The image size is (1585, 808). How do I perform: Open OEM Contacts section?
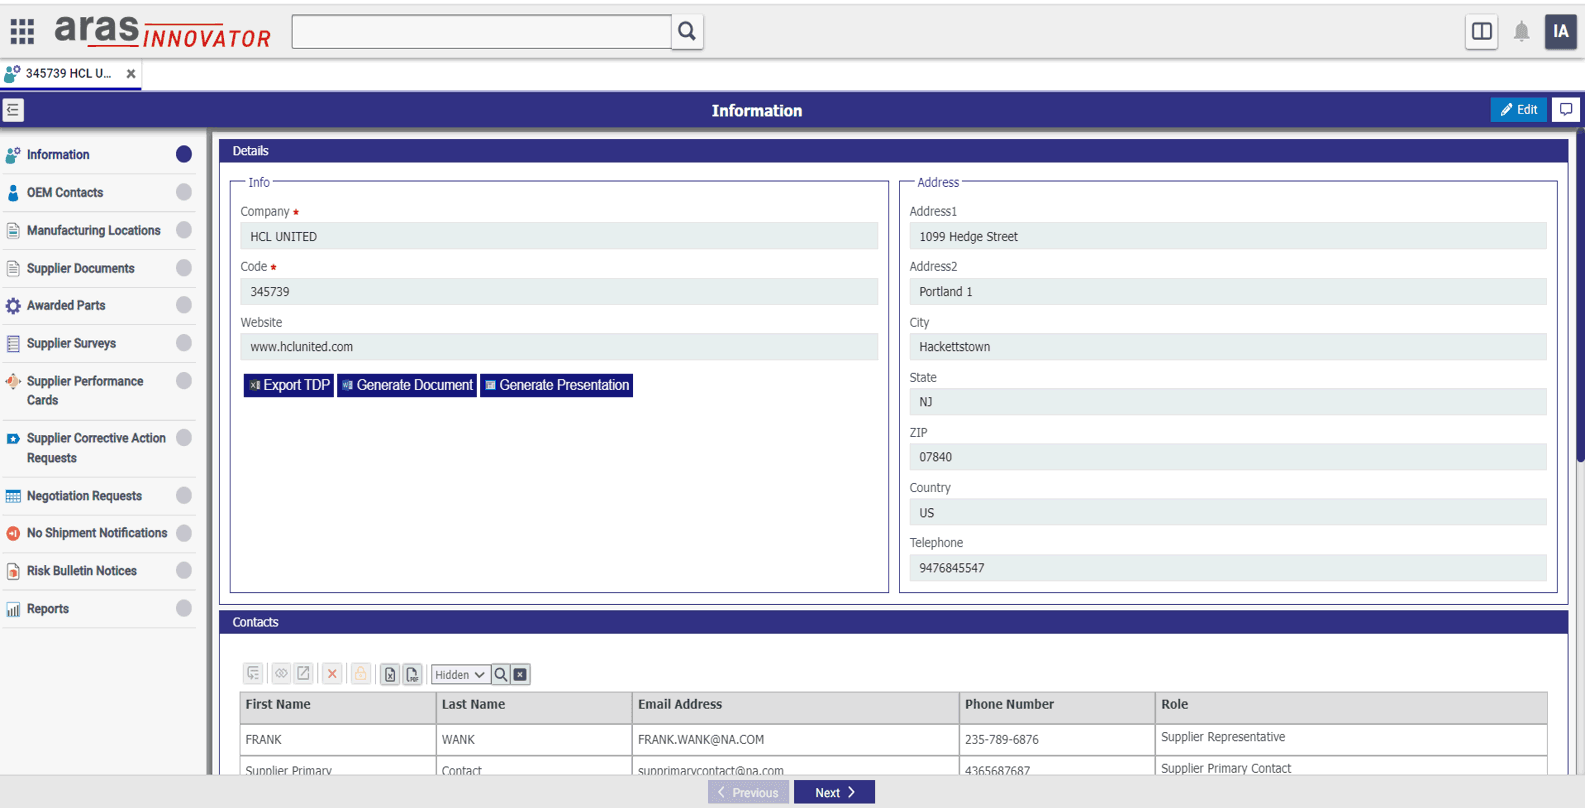pyautogui.click(x=65, y=193)
